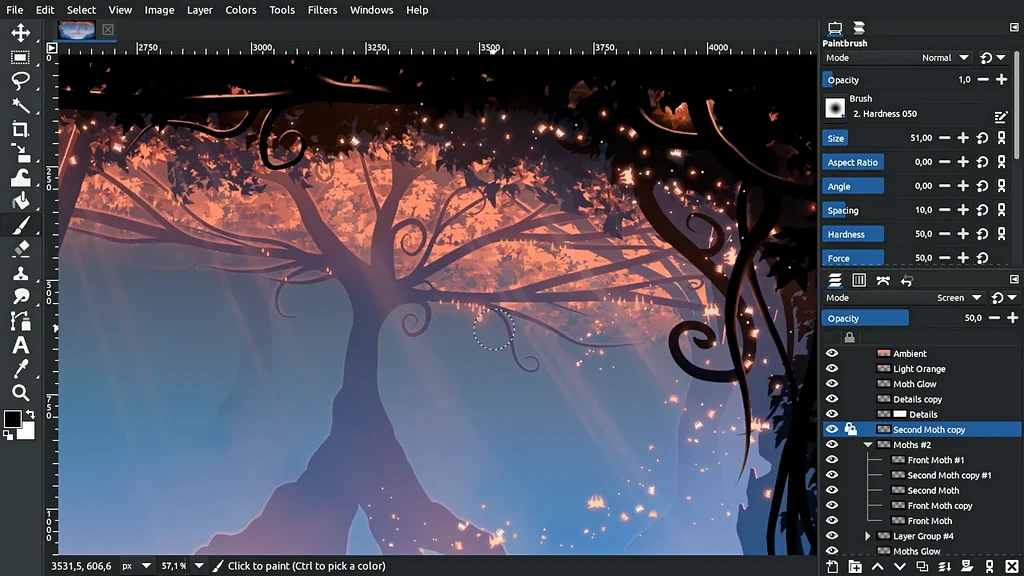Open the Filters menu

(322, 10)
